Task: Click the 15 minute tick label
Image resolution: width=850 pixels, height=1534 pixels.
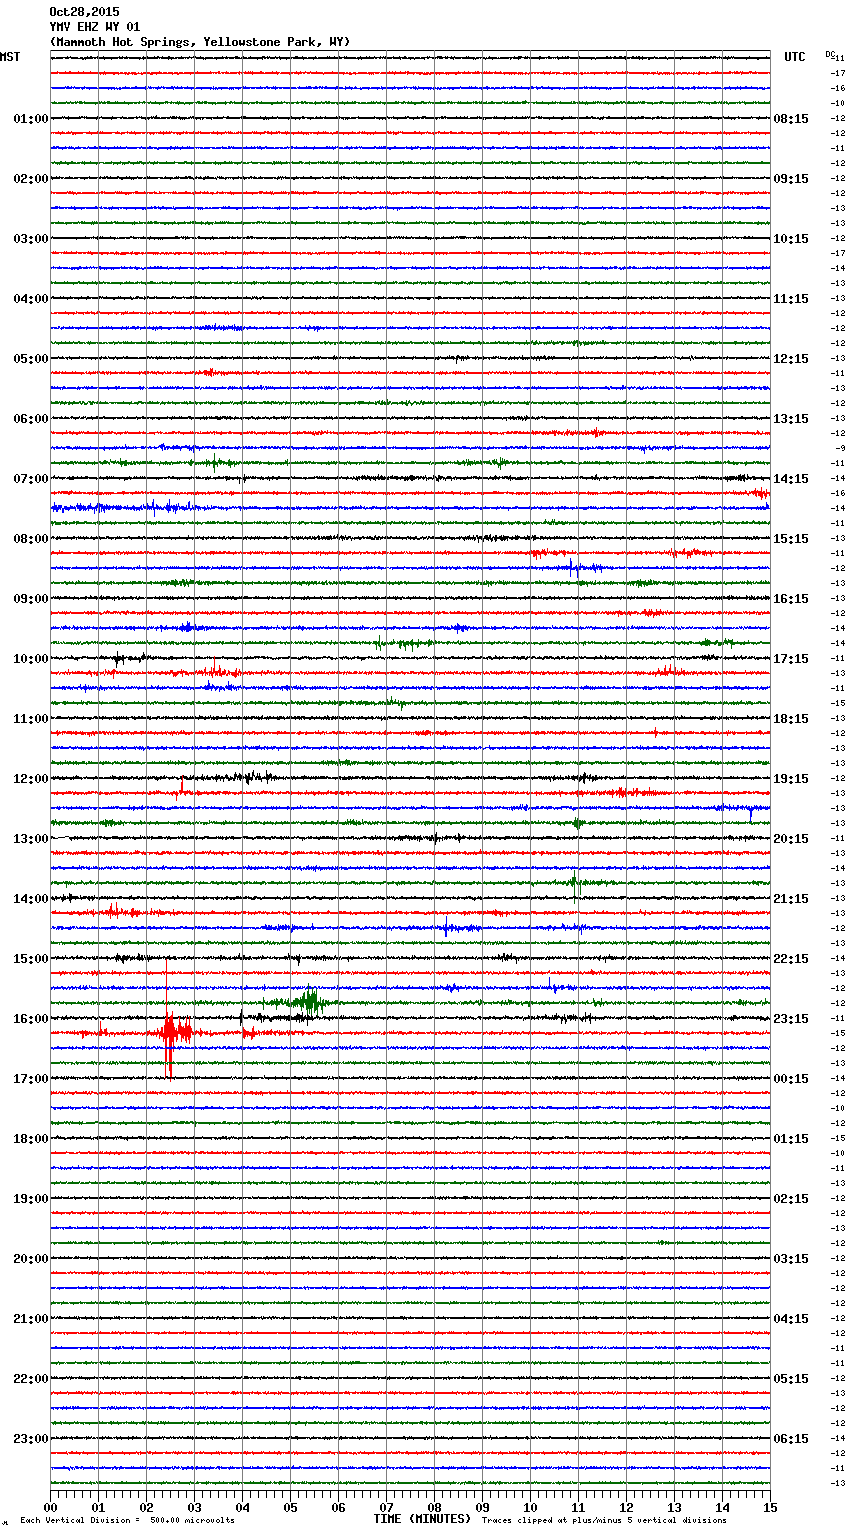Action: tap(770, 1507)
